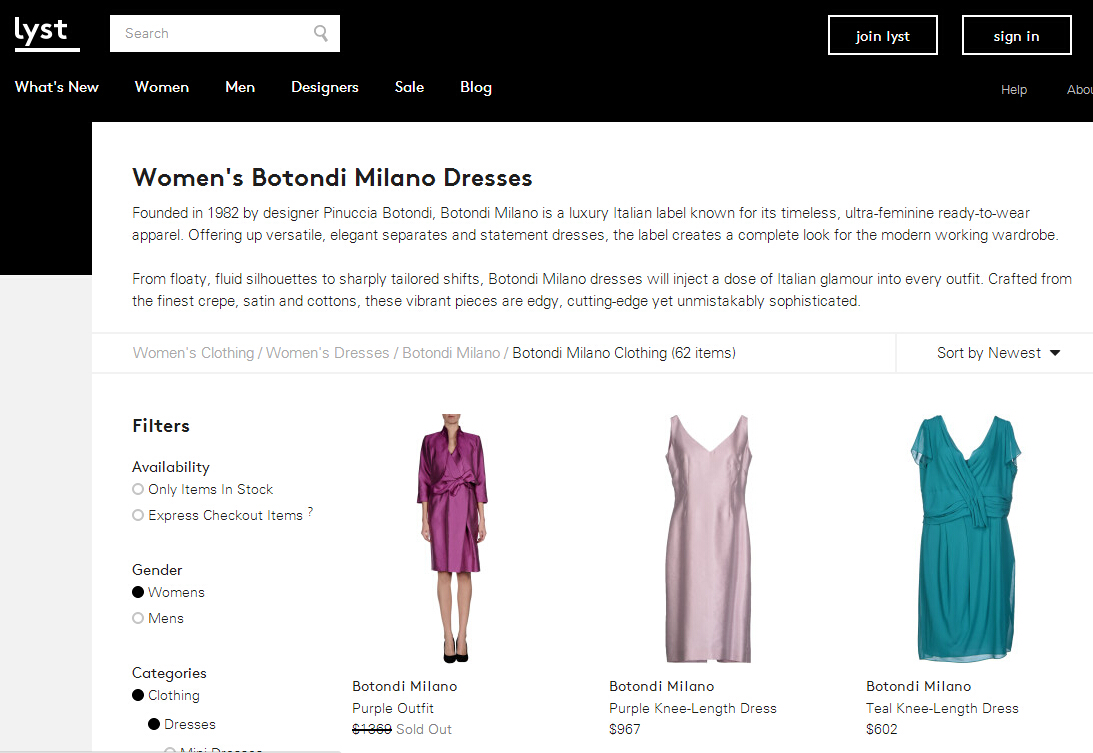Click the Teal Knee-Length Dress title

[942, 708]
